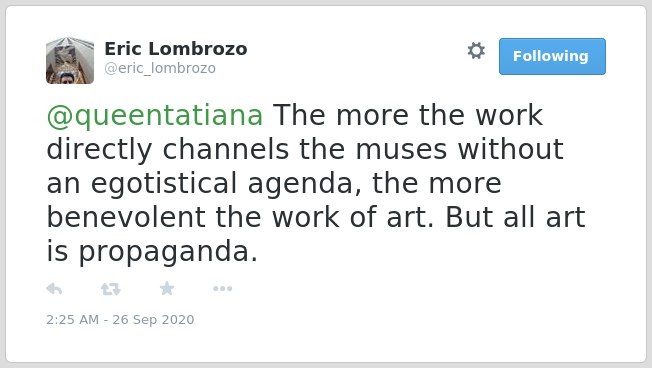Toggle the blue Following button
The image size is (652, 368).
coord(552,57)
